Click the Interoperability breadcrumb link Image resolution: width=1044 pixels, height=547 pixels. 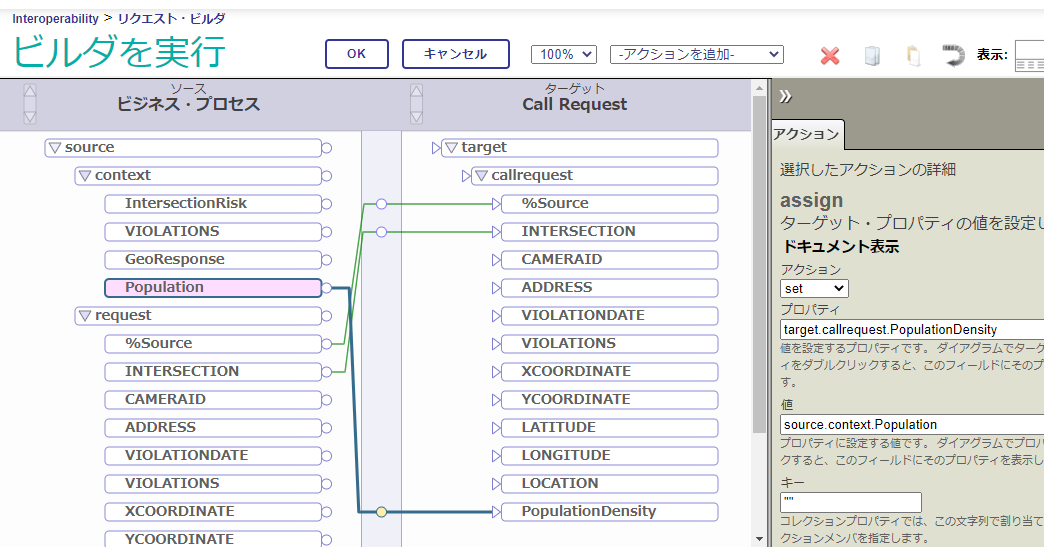[55, 19]
